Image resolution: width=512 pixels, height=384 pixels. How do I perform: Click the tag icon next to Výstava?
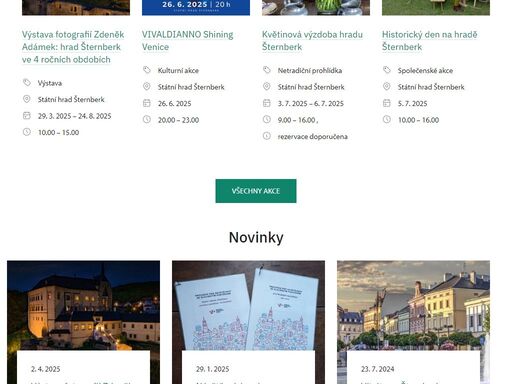(x=27, y=83)
